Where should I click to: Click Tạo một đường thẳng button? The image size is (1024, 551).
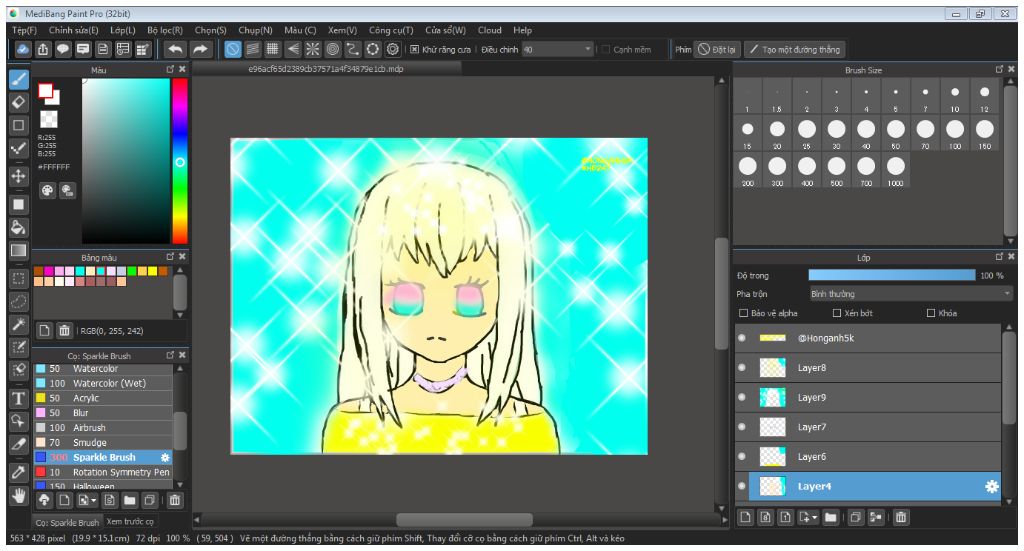click(x=794, y=49)
